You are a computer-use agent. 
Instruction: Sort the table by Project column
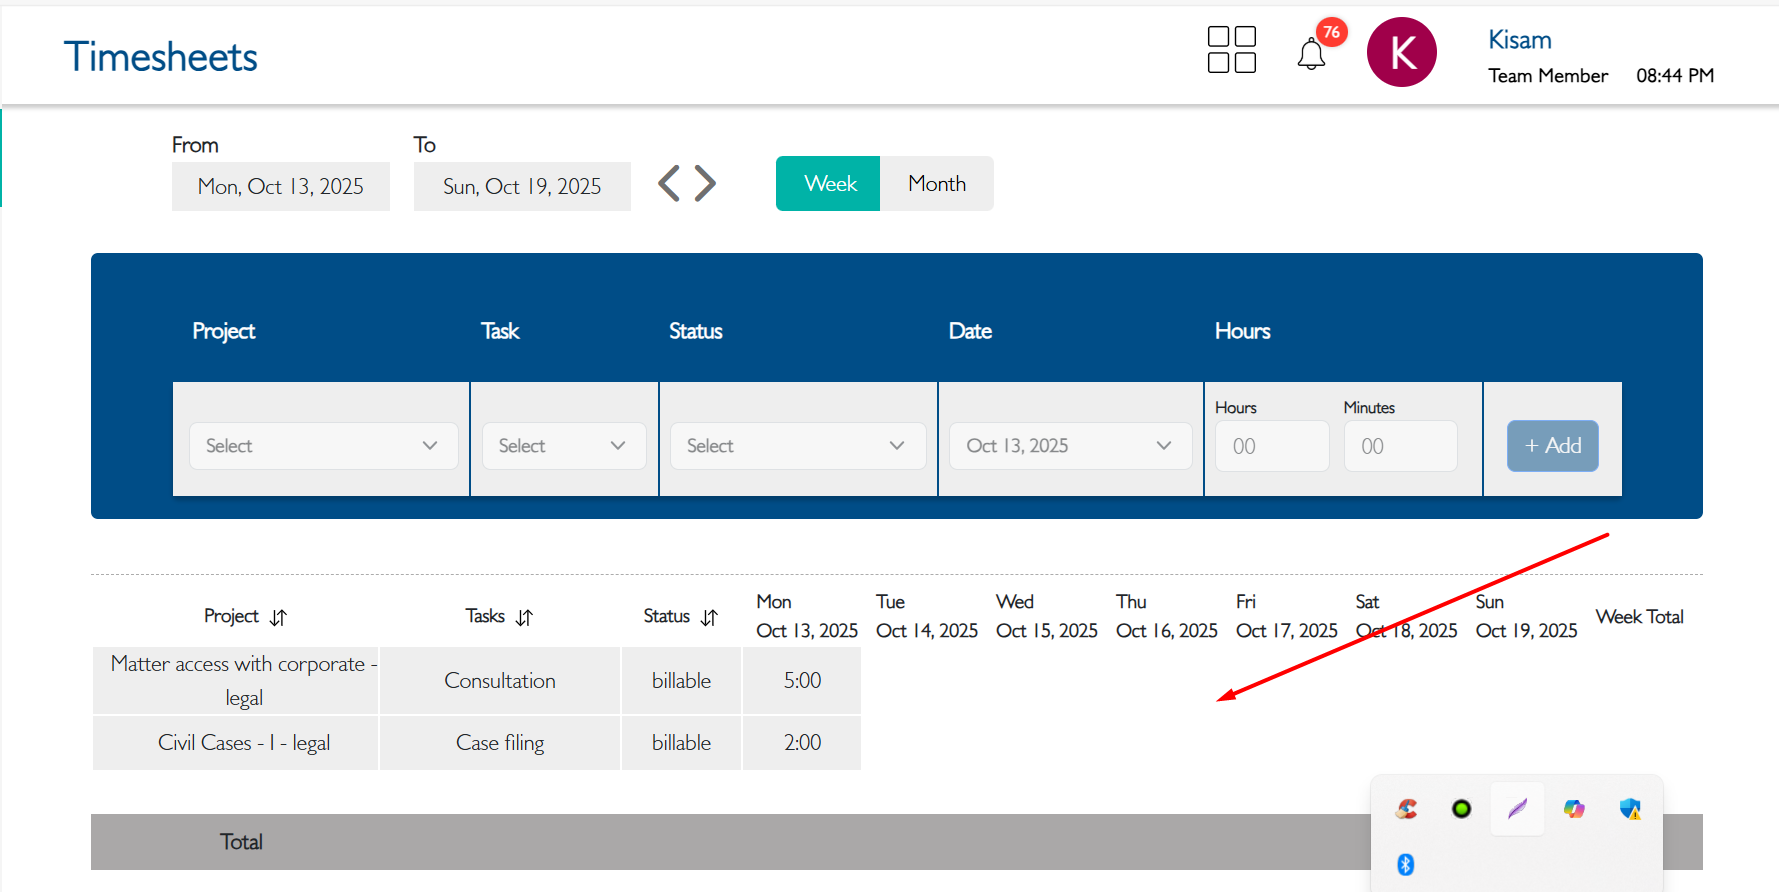pos(278,618)
